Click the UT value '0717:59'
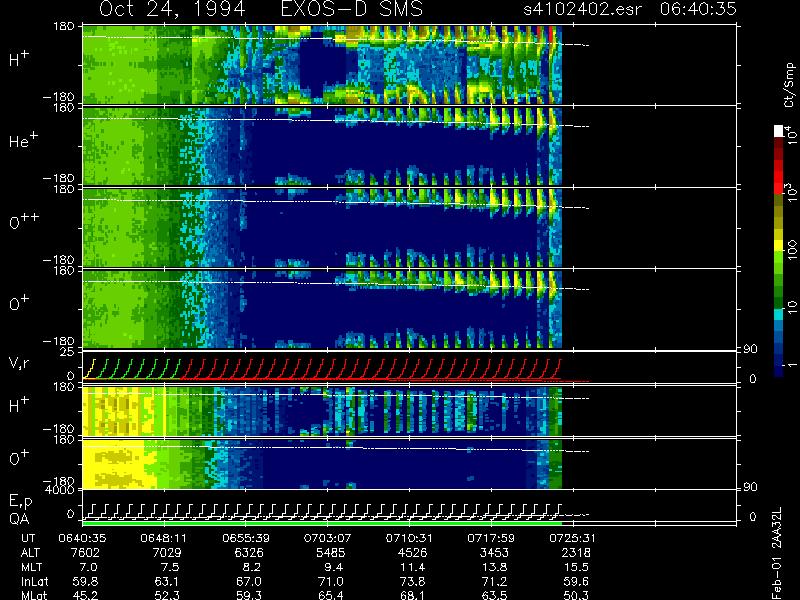The height and width of the screenshot is (600, 800). point(491,538)
